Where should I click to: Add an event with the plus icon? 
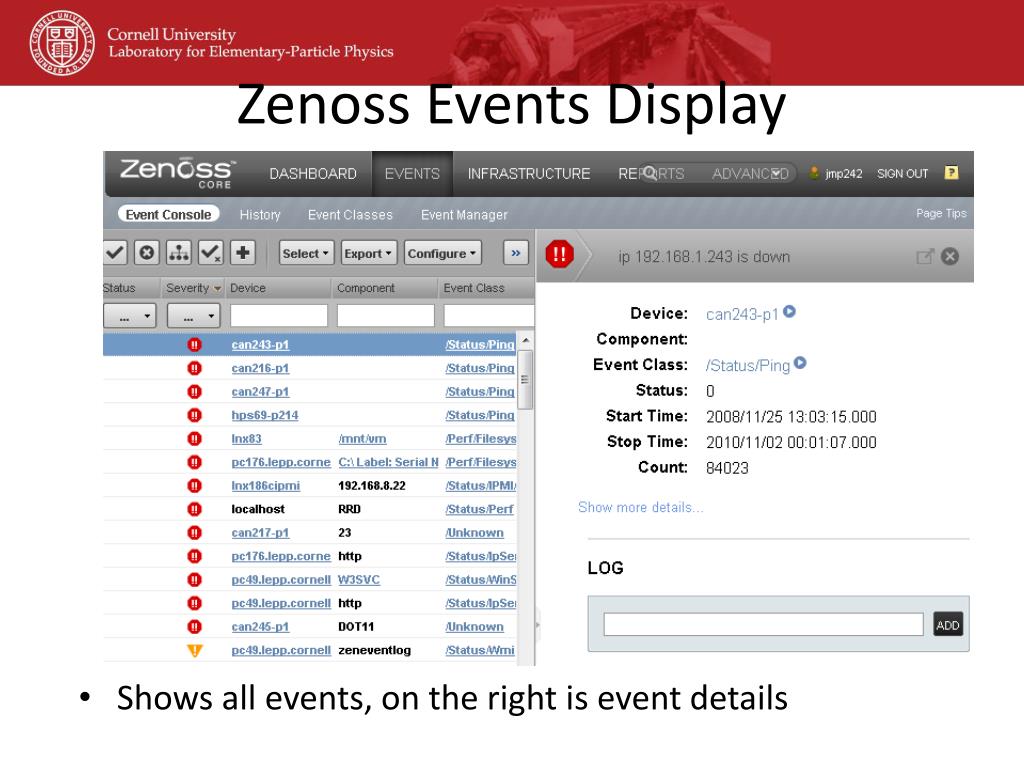point(242,253)
